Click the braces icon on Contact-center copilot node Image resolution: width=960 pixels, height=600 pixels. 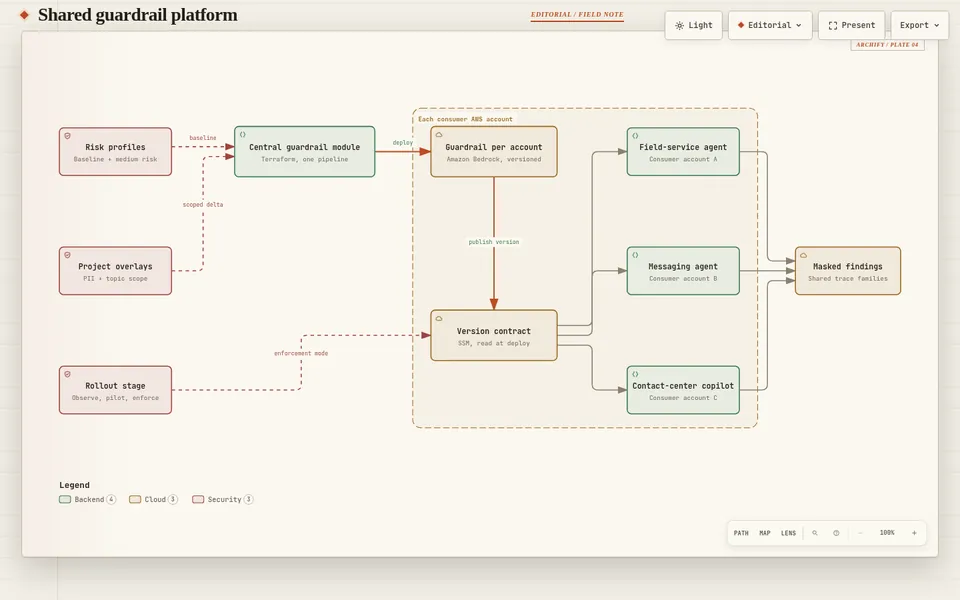click(x=635, y=374)
